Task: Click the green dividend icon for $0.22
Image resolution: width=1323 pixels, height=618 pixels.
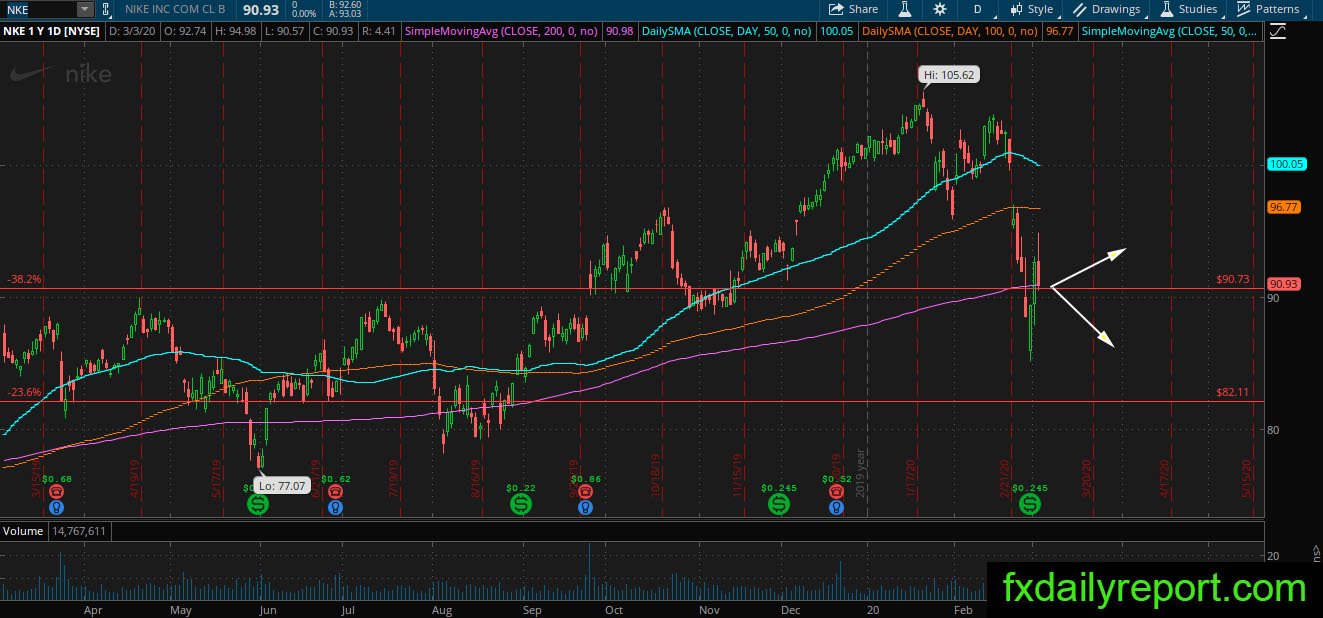Action: (x=521, y=505)
